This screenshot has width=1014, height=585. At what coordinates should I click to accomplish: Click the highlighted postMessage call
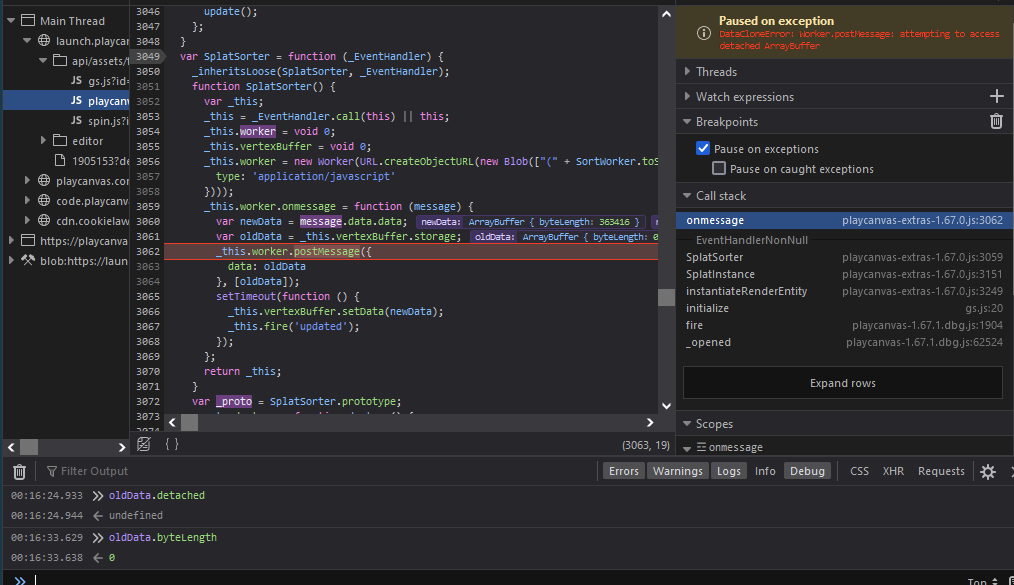point(327,251)
